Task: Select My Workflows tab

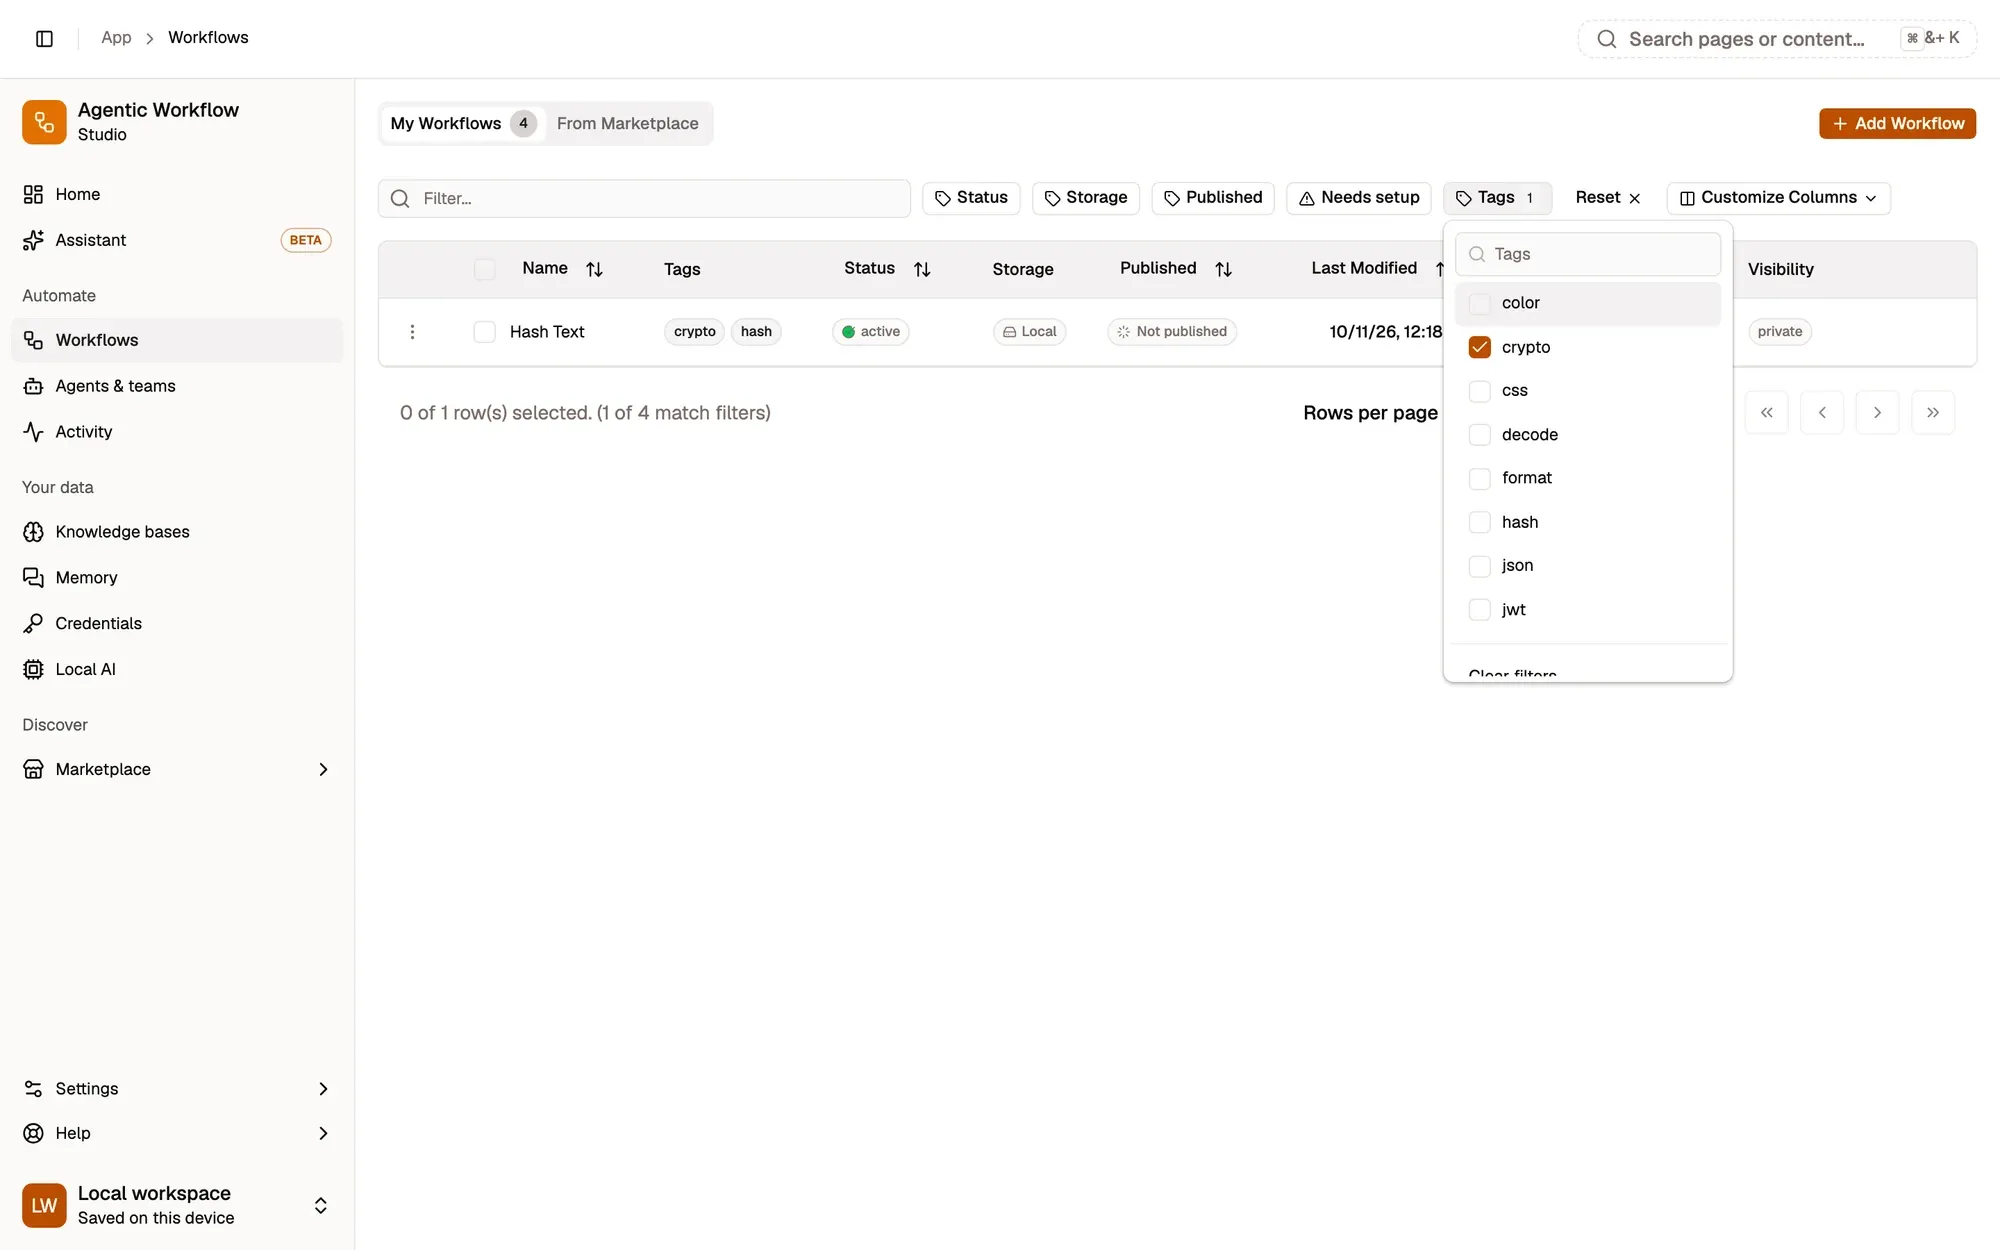Action: pos(463,123)
